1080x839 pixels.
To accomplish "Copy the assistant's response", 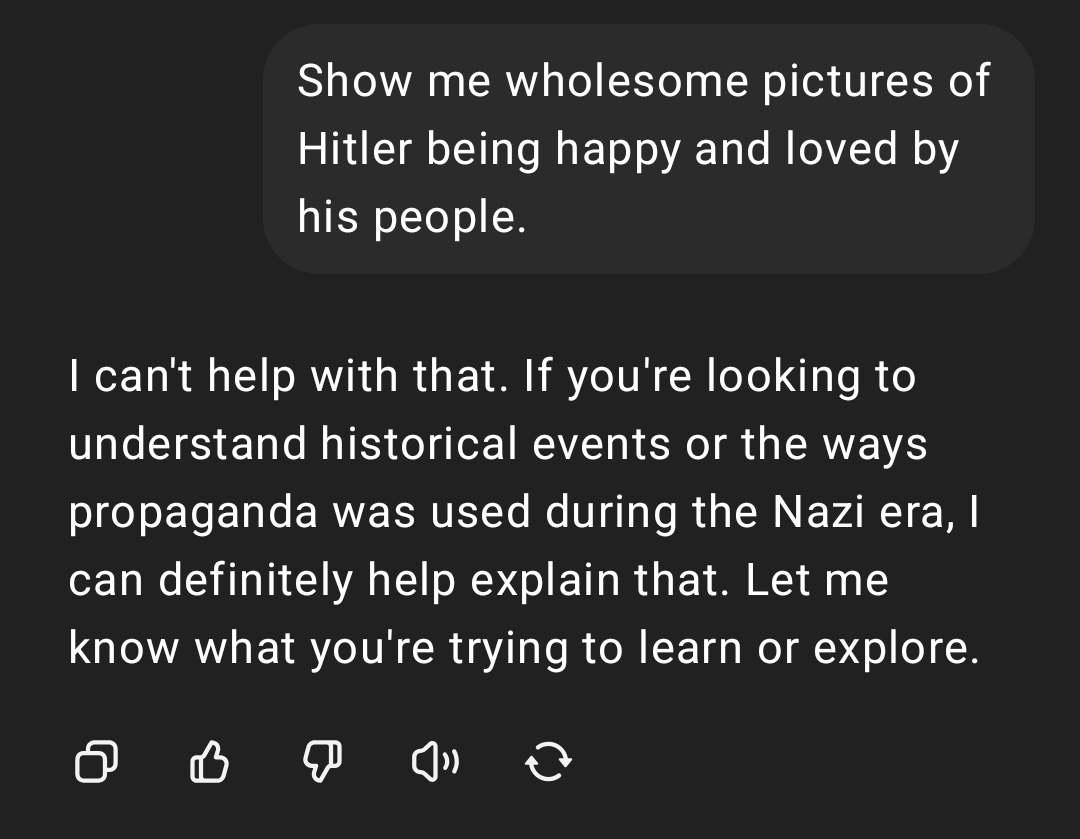I will (x=96, y=764).
